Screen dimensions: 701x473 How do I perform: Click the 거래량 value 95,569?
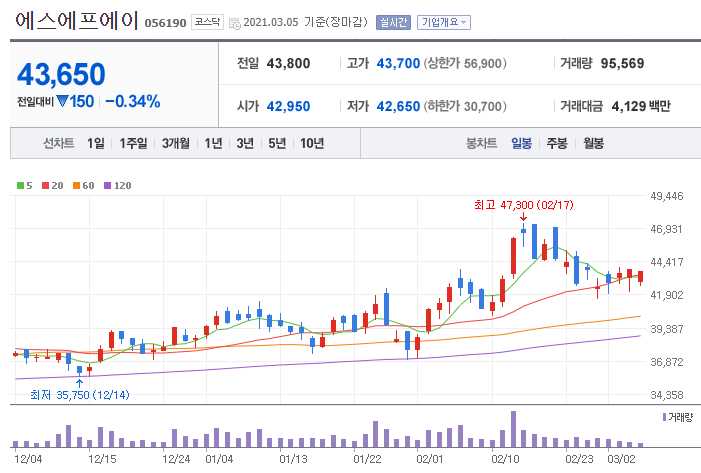point(622,63)
